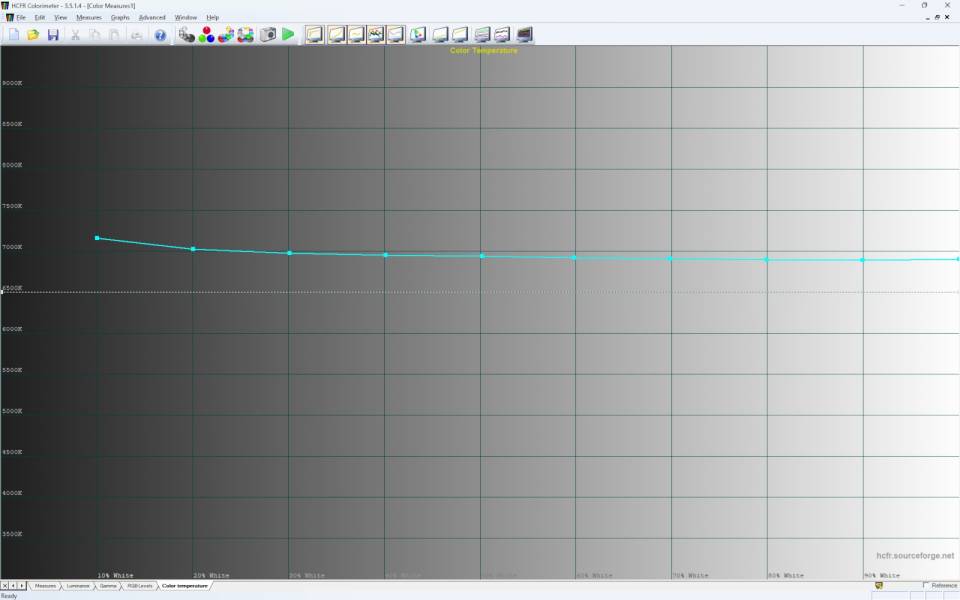
Task: Click the color ring saturation measure icon
Action: (246, 35)
